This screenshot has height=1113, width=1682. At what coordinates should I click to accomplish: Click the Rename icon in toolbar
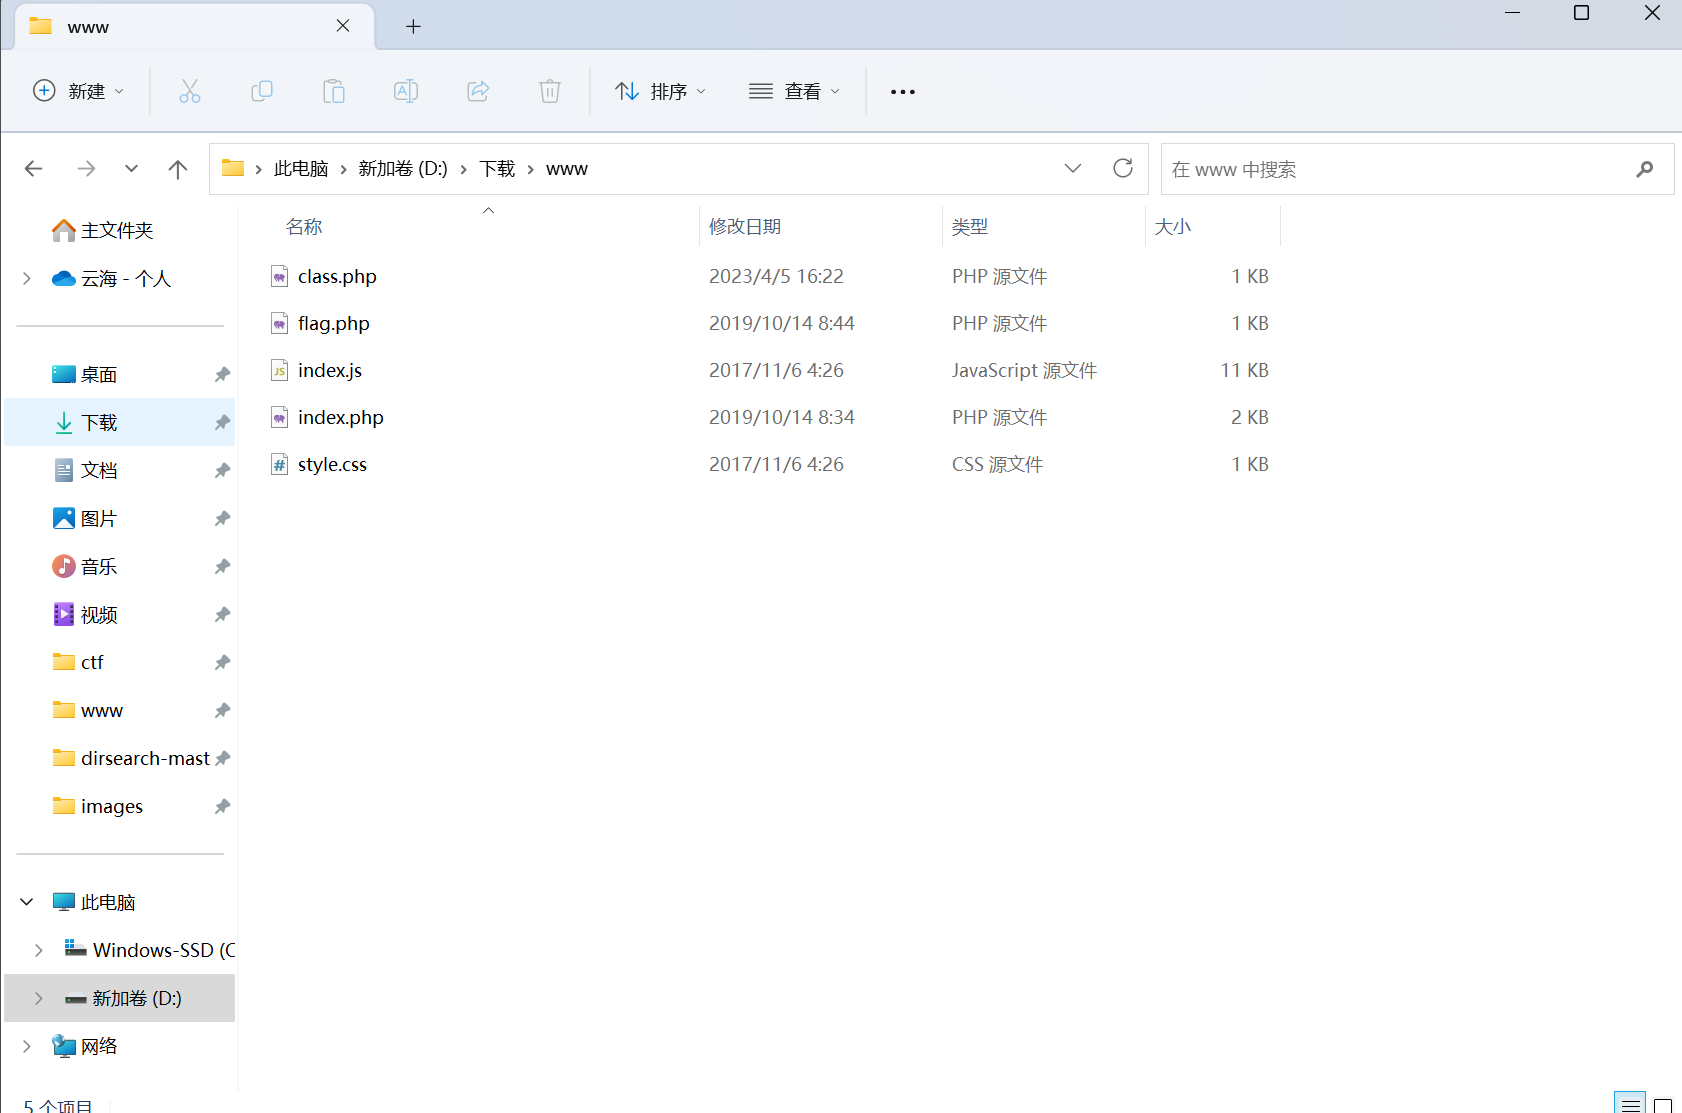click(406, 91)
